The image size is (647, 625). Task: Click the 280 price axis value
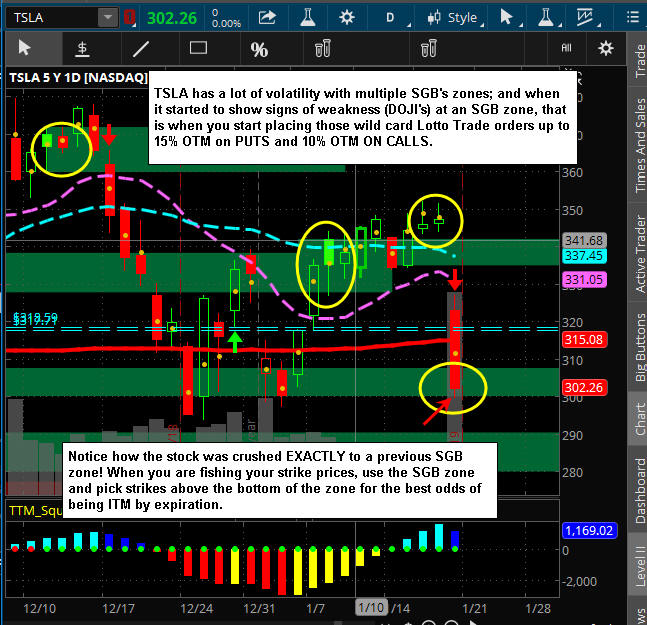coord(572,472)
